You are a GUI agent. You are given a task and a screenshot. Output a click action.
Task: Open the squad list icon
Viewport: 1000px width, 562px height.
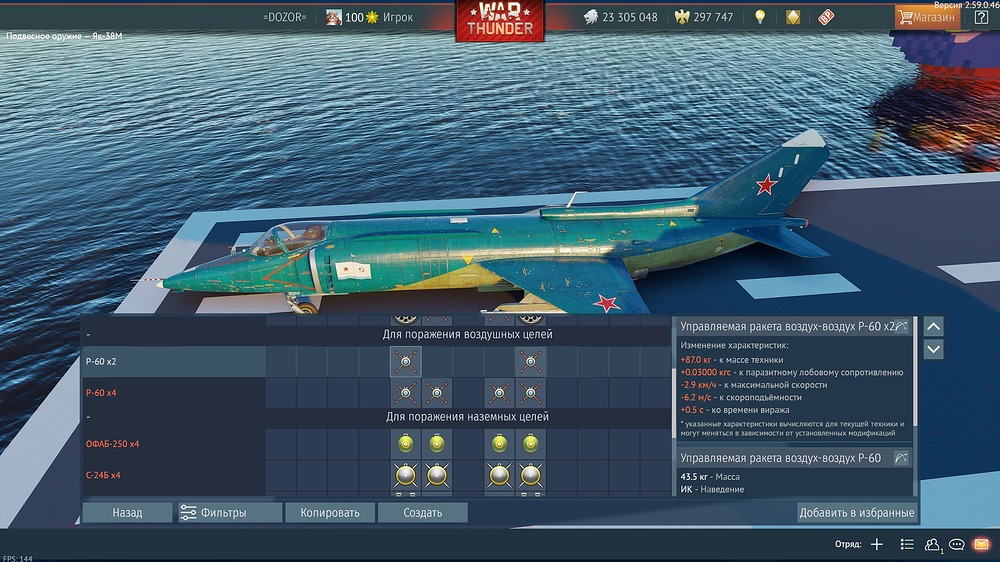[907, 544]
